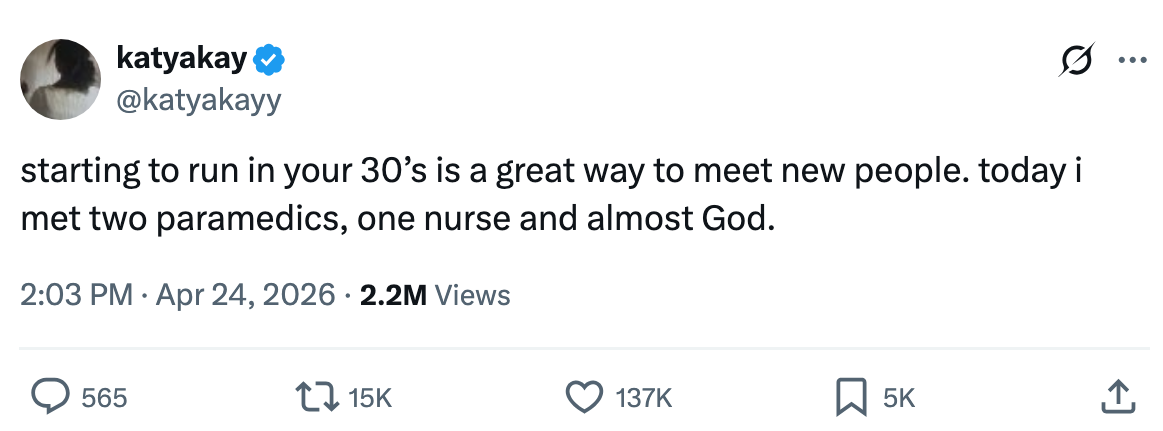The image size is (1163, 431).
Task: Open the three-dot more options menu
Action: [x=1133, y=60]
